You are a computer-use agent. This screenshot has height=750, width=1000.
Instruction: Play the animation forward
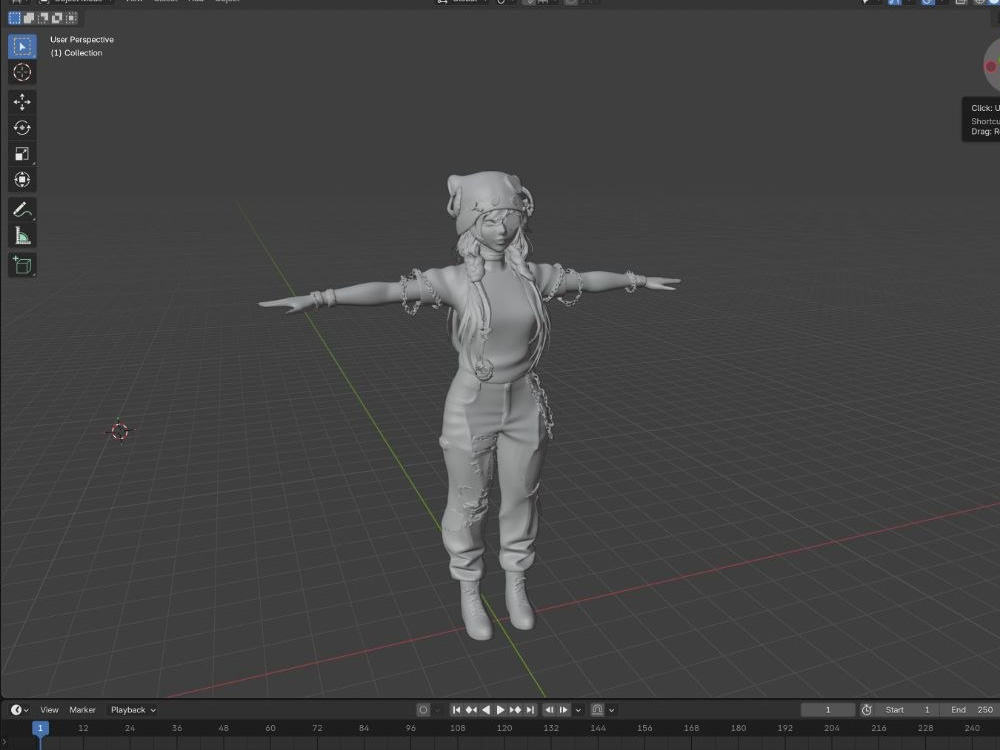501,710
